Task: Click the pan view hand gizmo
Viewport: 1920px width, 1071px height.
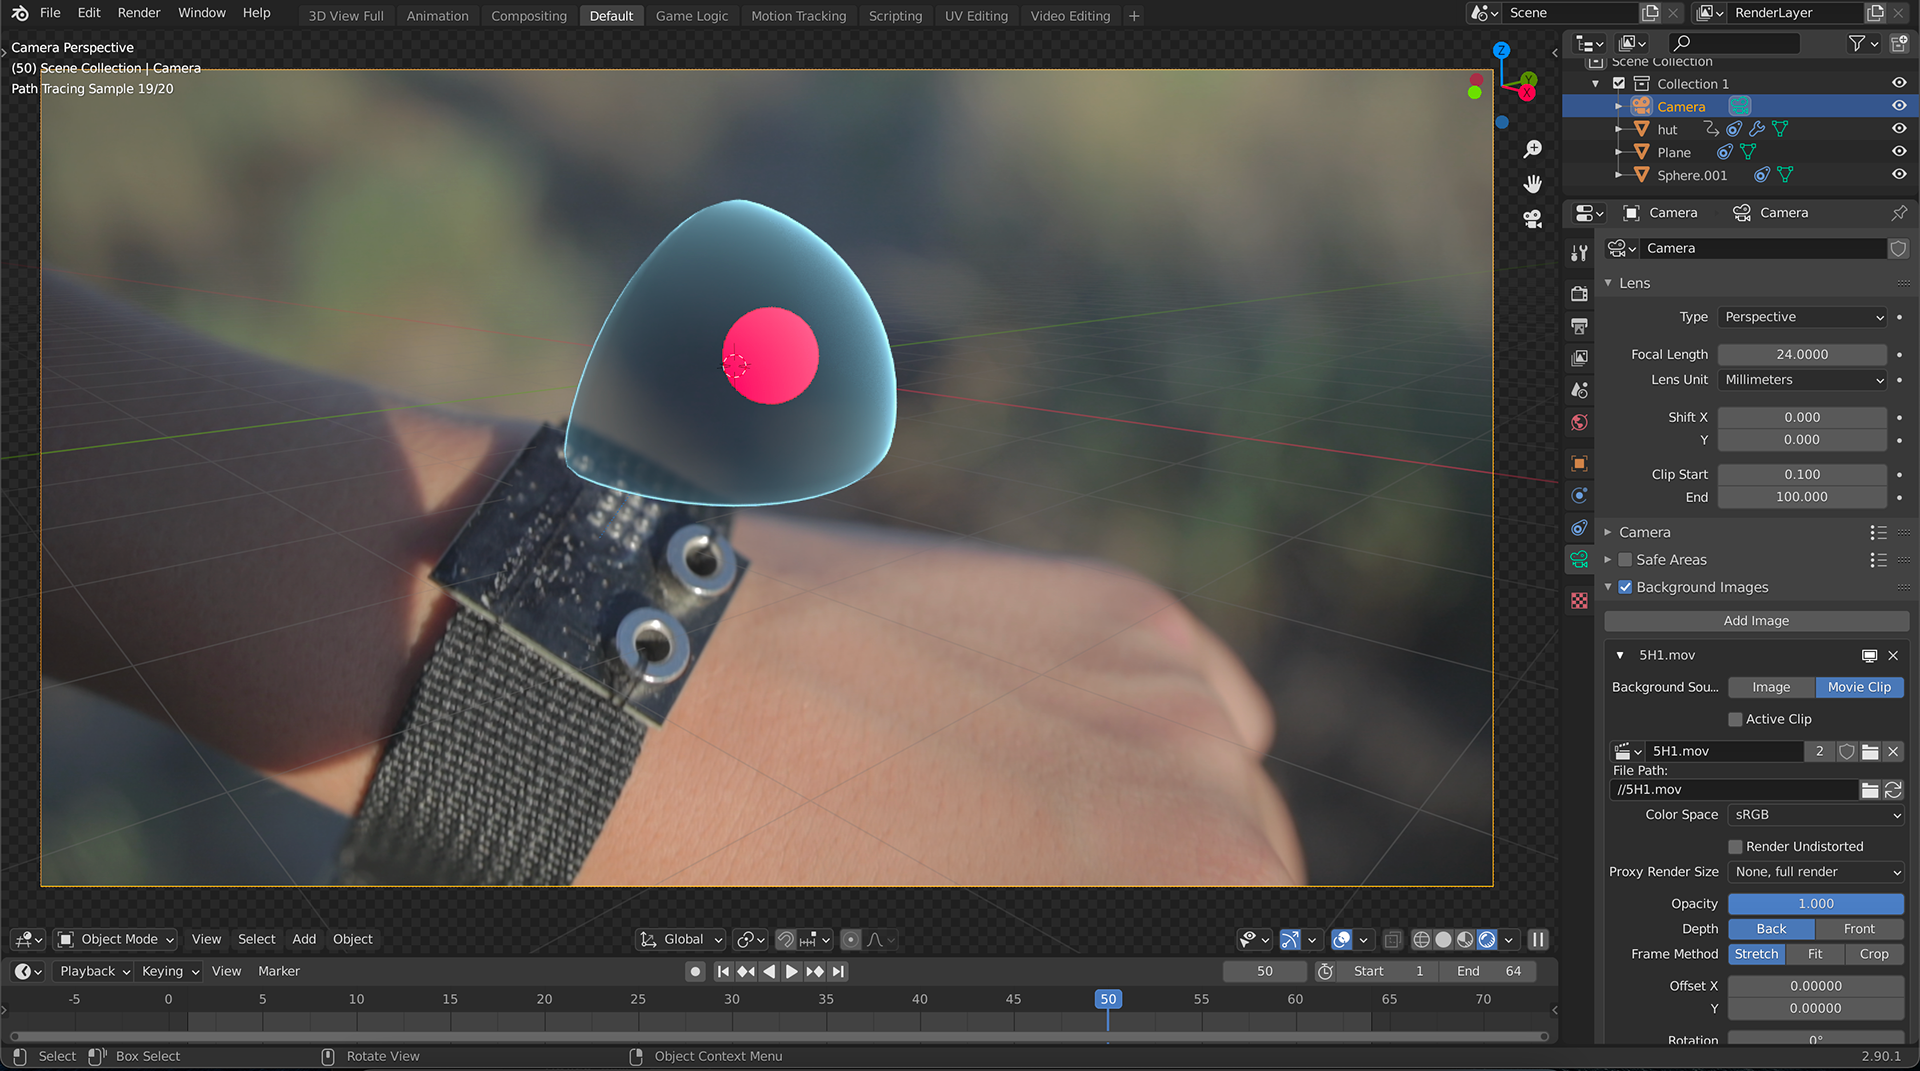Action: point(1532,184)
